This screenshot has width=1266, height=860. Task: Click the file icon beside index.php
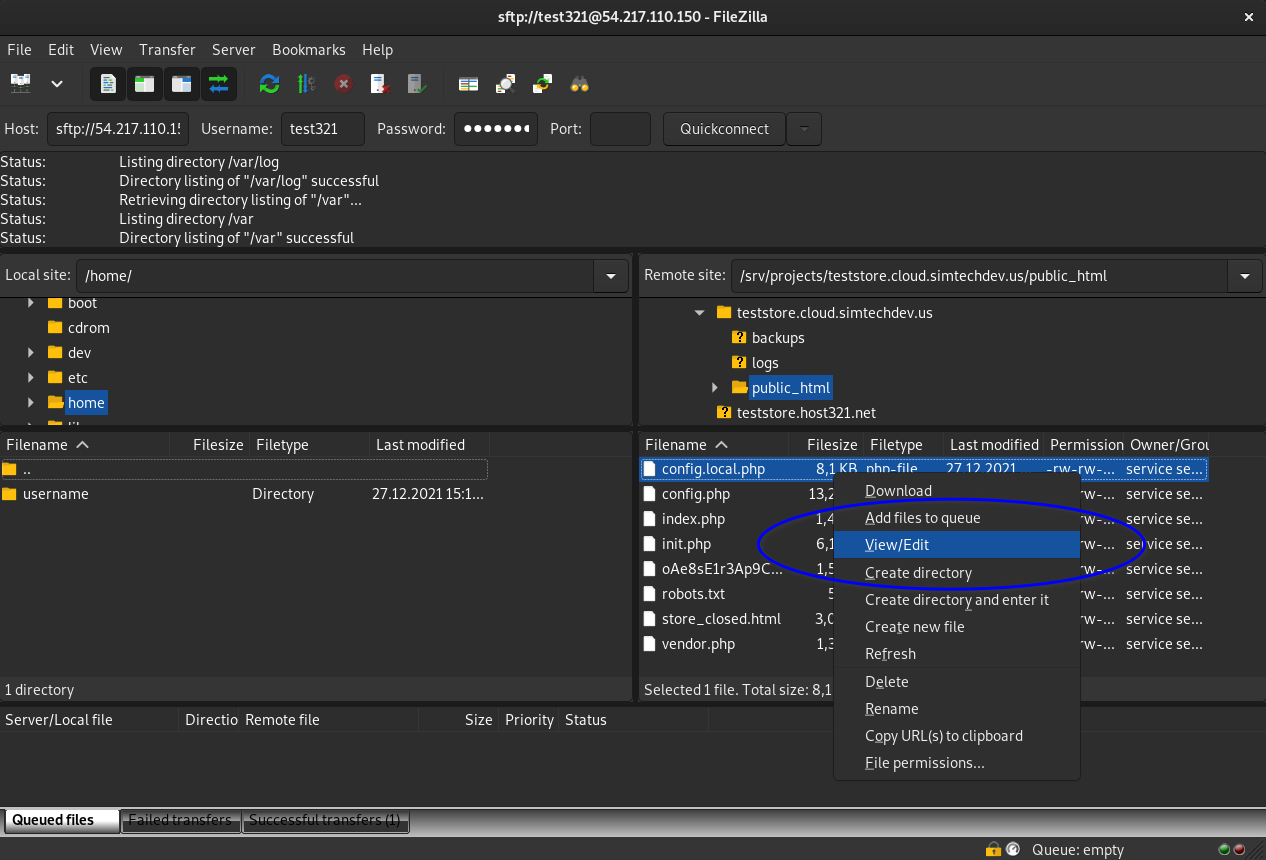coord(649,519)
